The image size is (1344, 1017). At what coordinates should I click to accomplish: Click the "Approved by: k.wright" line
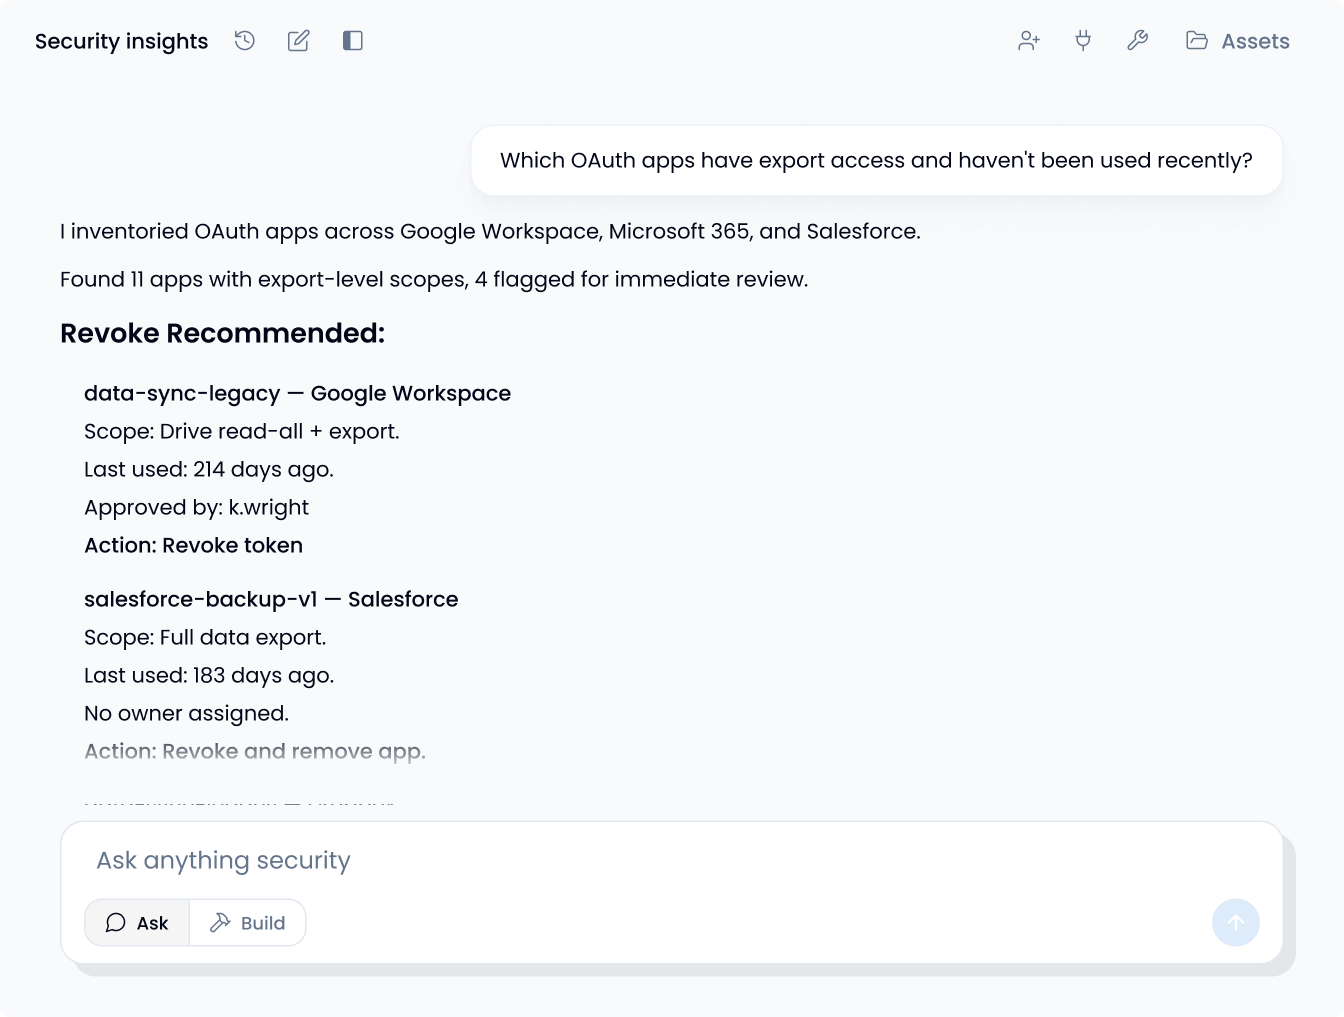click(196, 507)
